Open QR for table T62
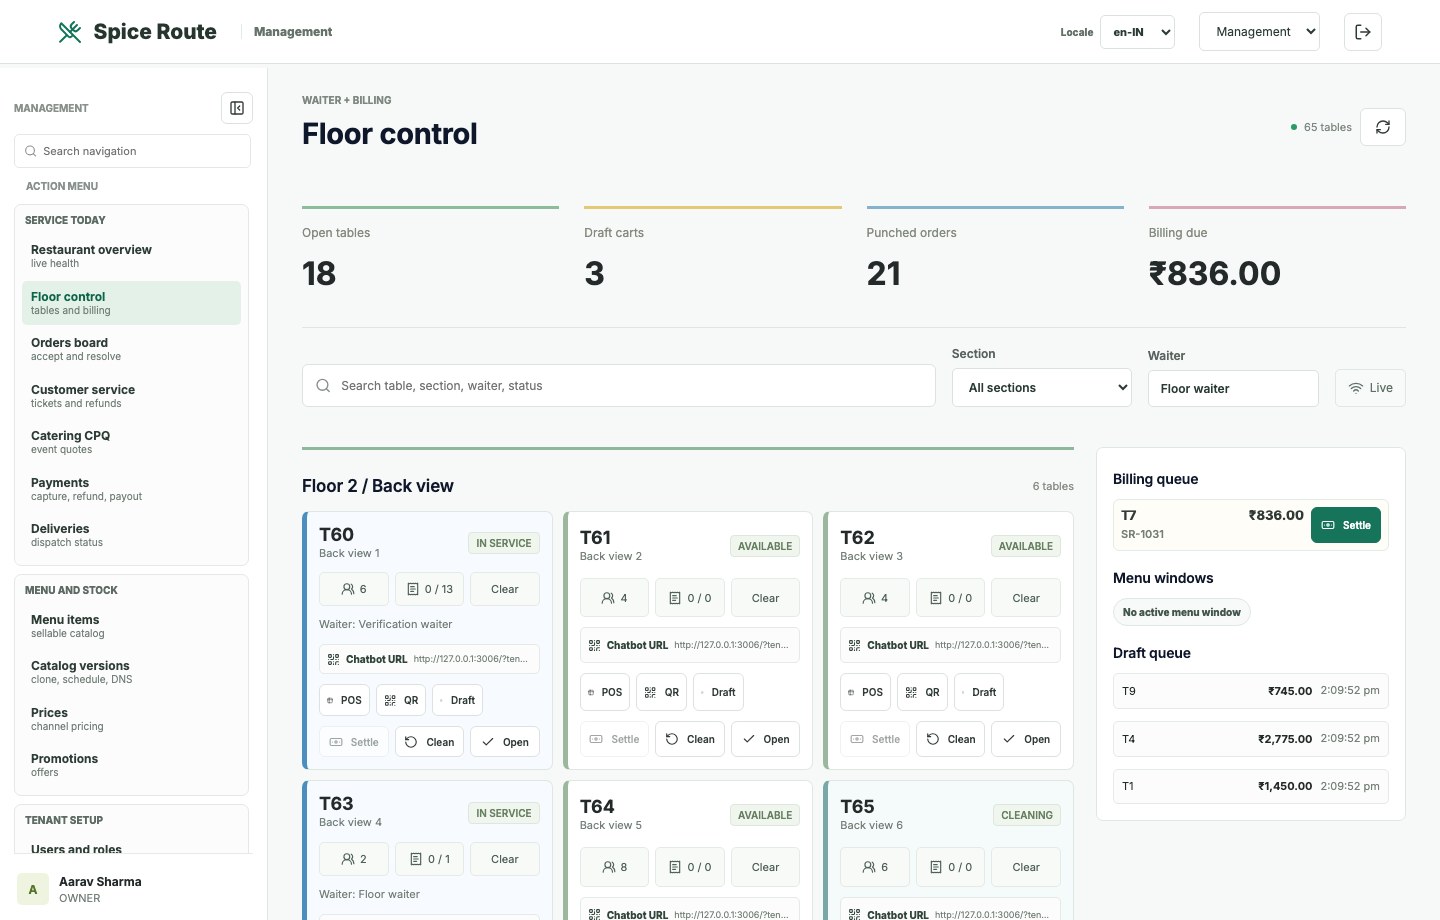This screenshot has width=1440, height=920. [x=922, y=692]
